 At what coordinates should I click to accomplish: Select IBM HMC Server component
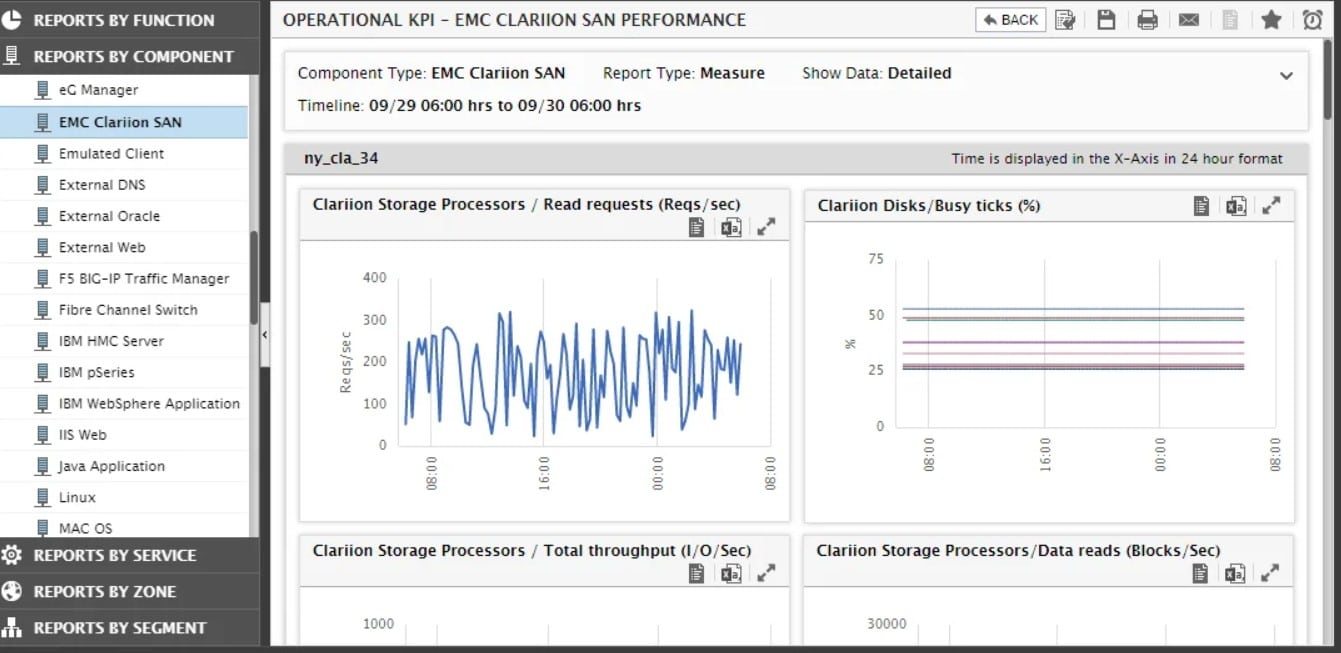tap(124, 341)
